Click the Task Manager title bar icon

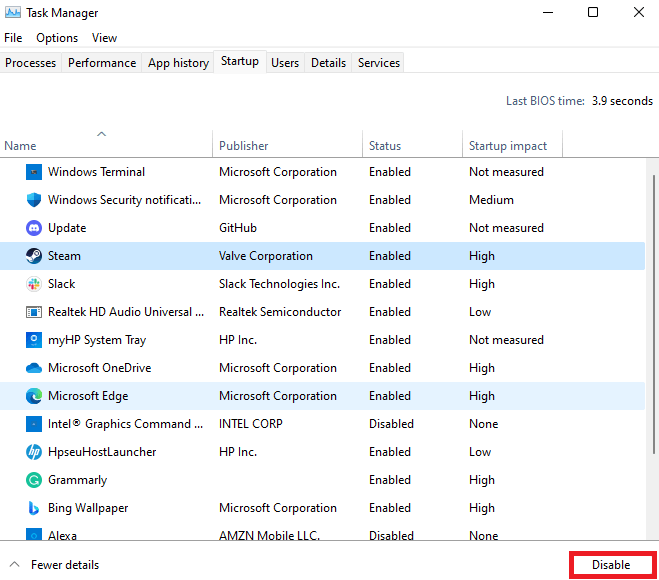(x=13, y=13)
